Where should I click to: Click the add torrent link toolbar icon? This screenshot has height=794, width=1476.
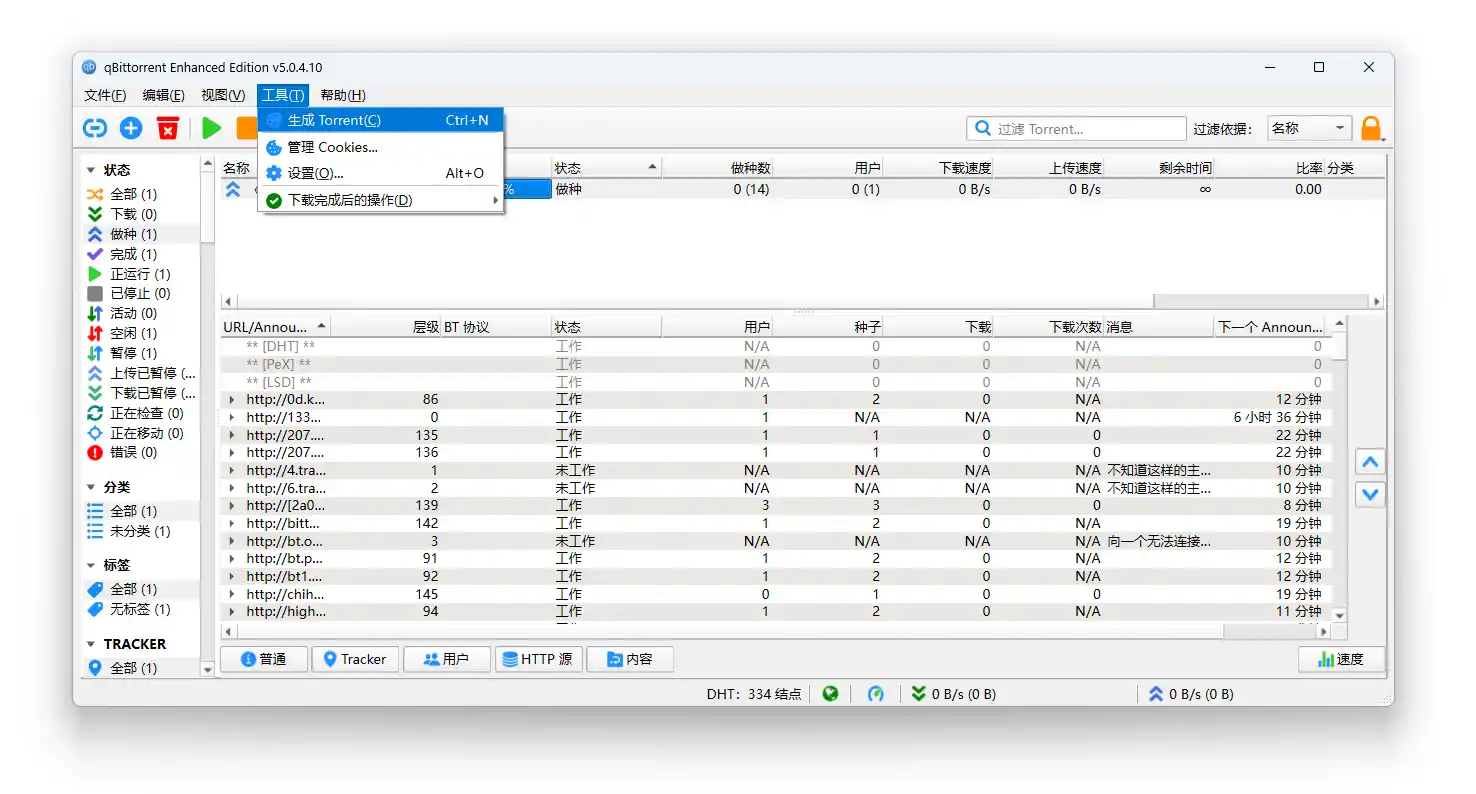(x=95, y=128)
